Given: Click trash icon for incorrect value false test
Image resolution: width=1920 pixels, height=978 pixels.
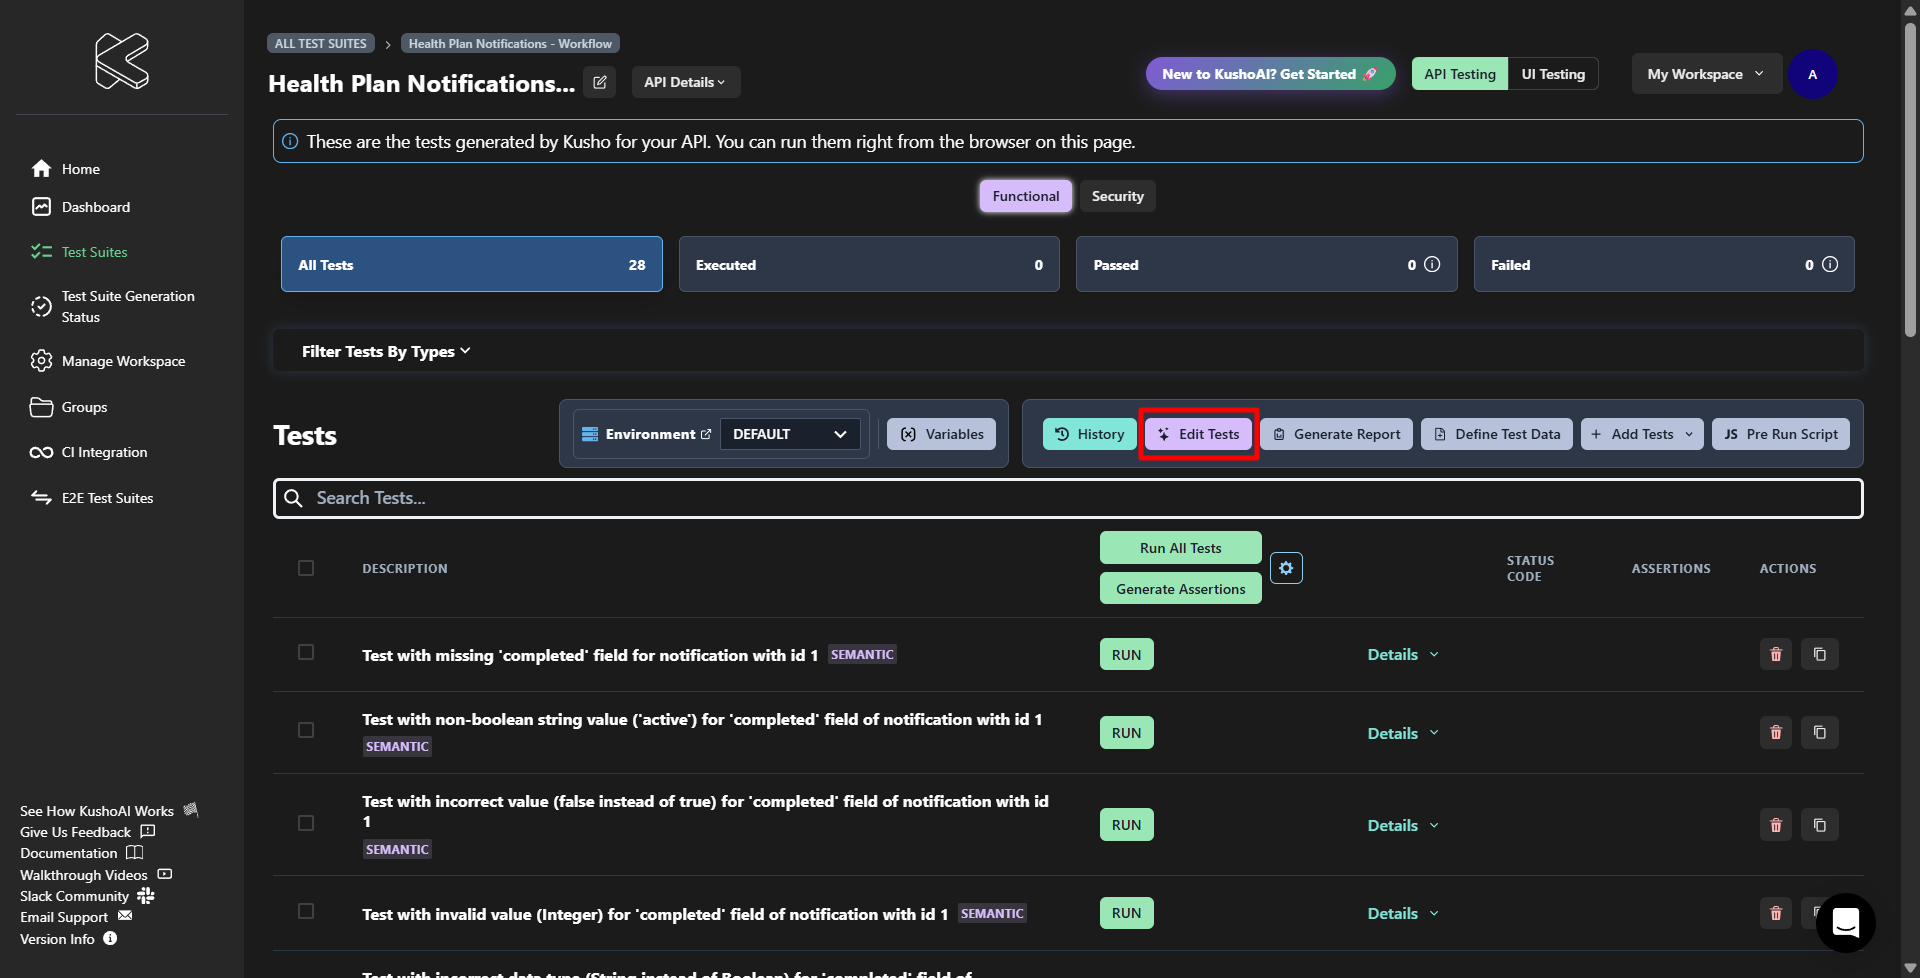Looking at the screenshot, I should click(1775, 825).
